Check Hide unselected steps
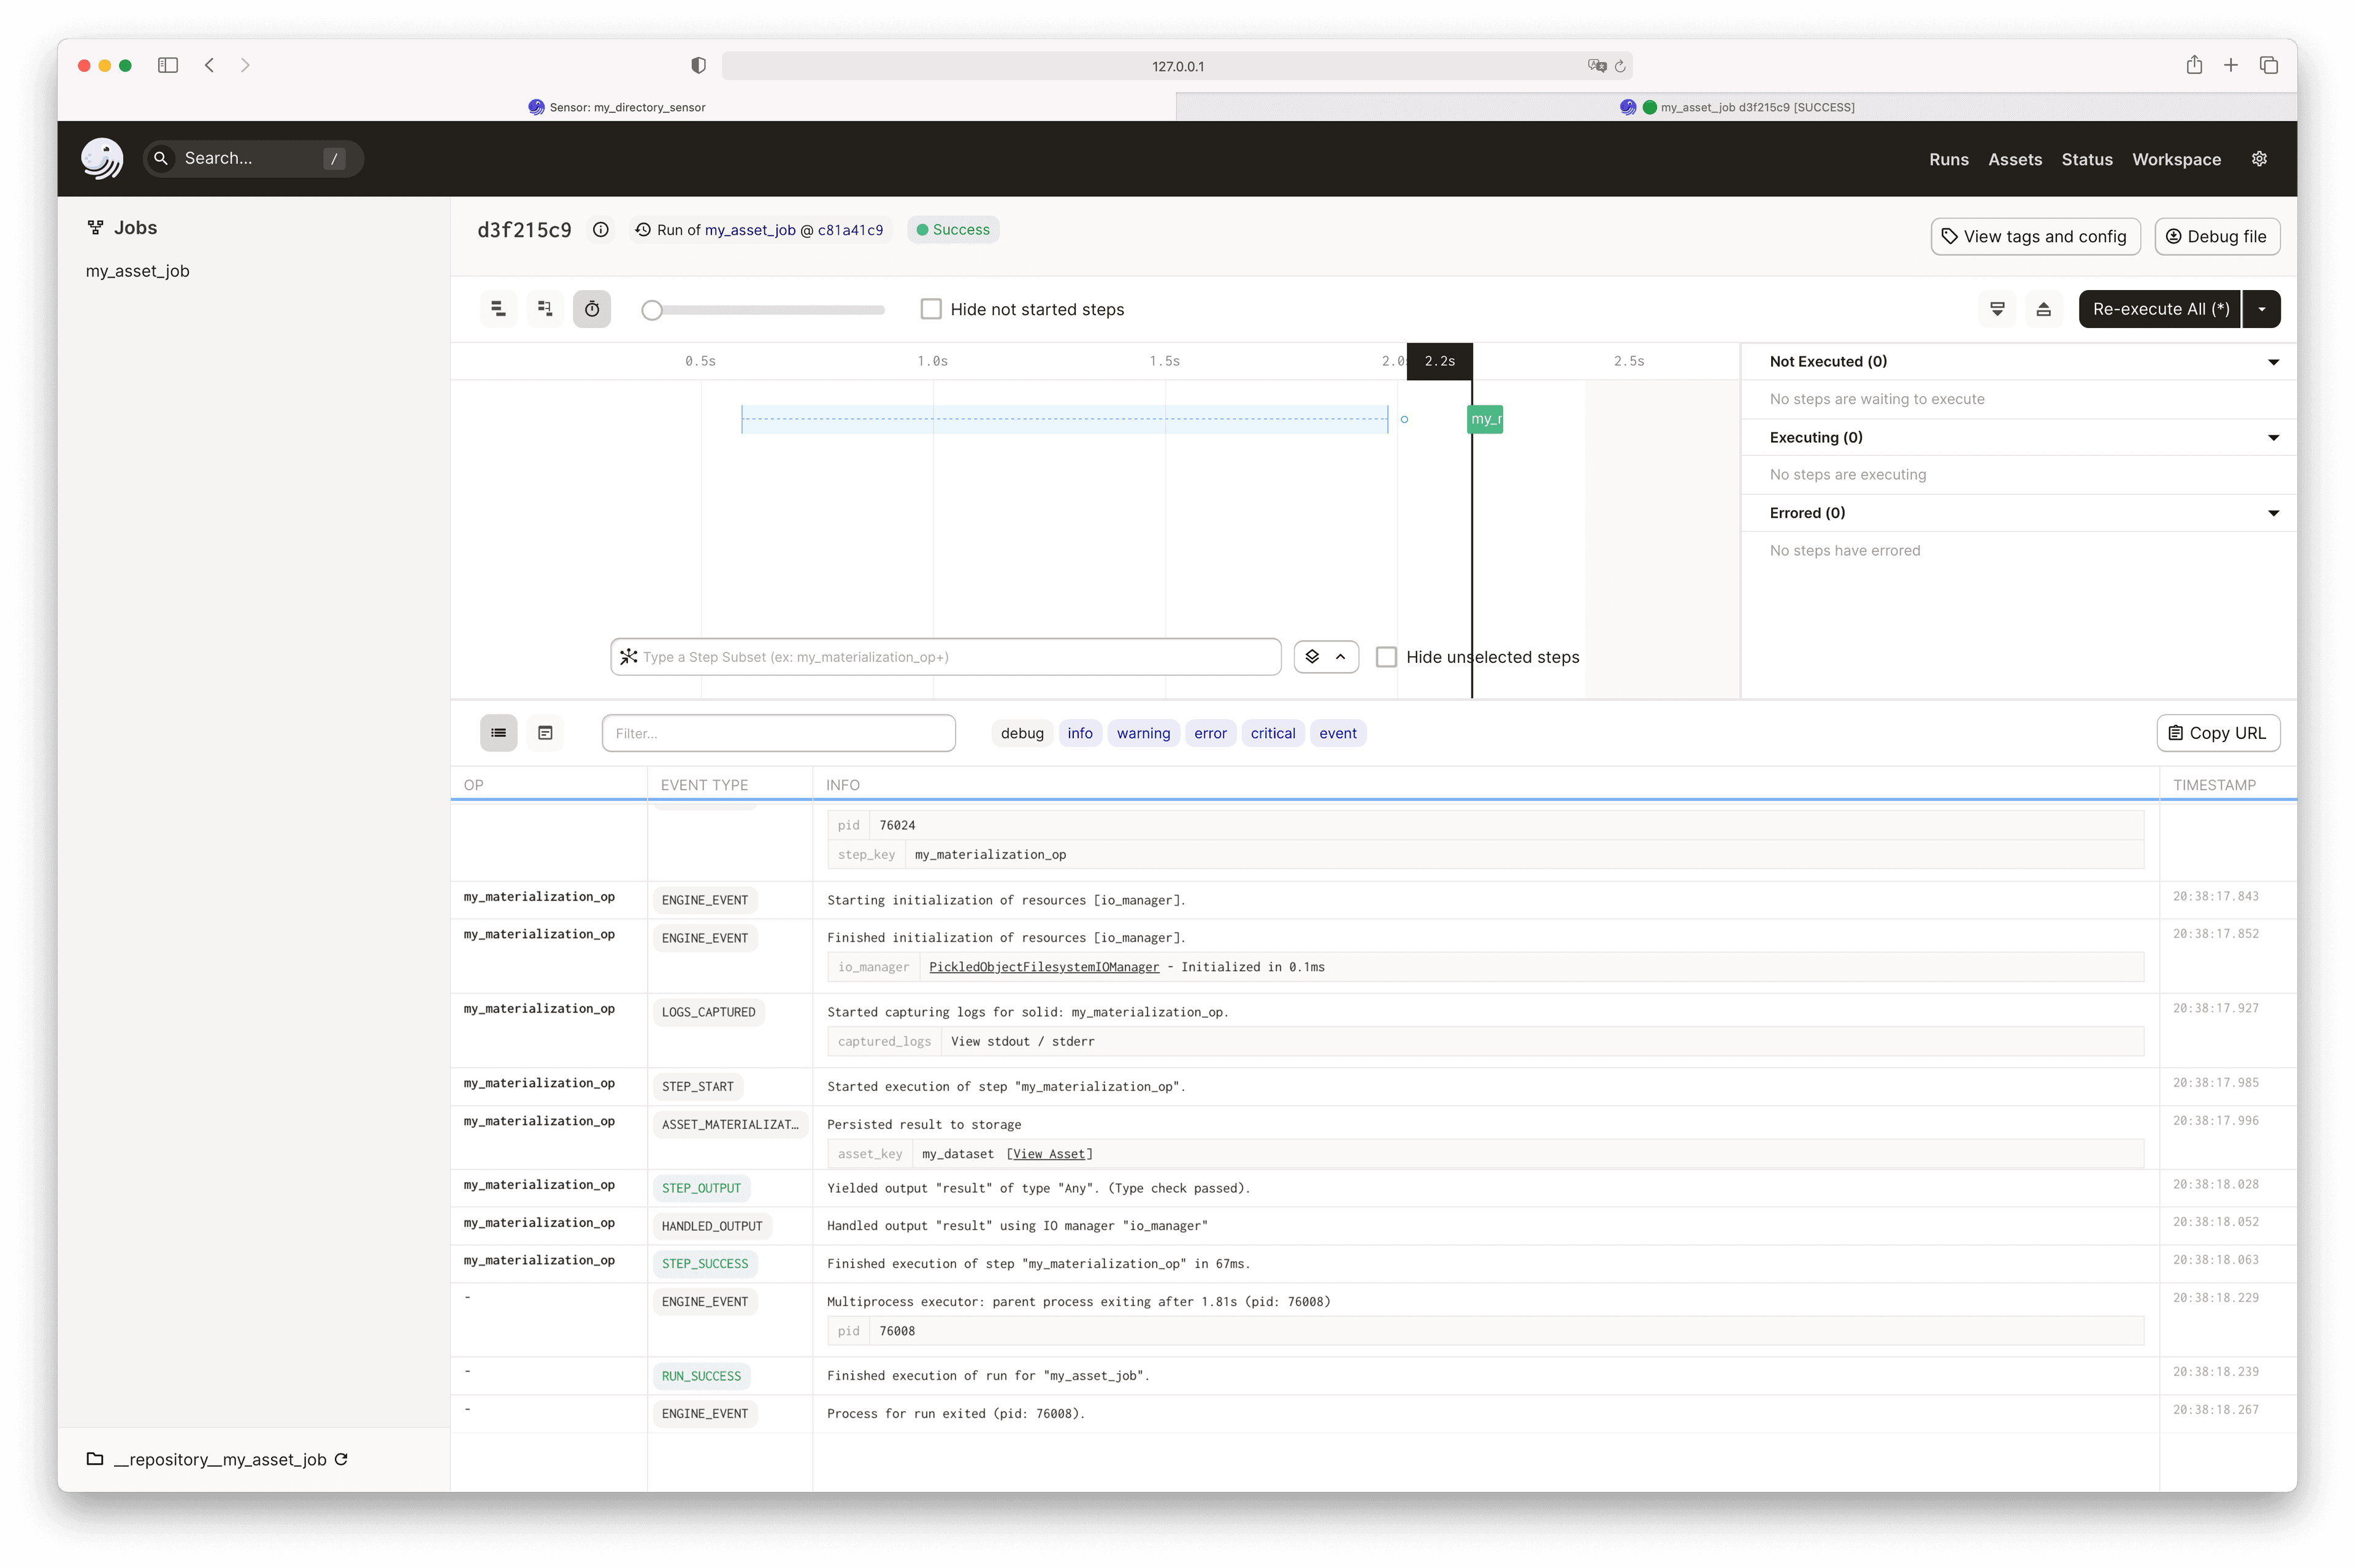The image size is (2355, 1568). tap(1386, 657)
